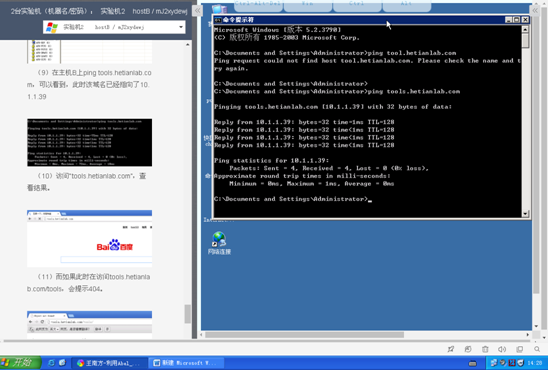Click step (10) 访问 tools.hetianlab.com text
Screen dimensions: 548x370
click(x=87, y=182)
